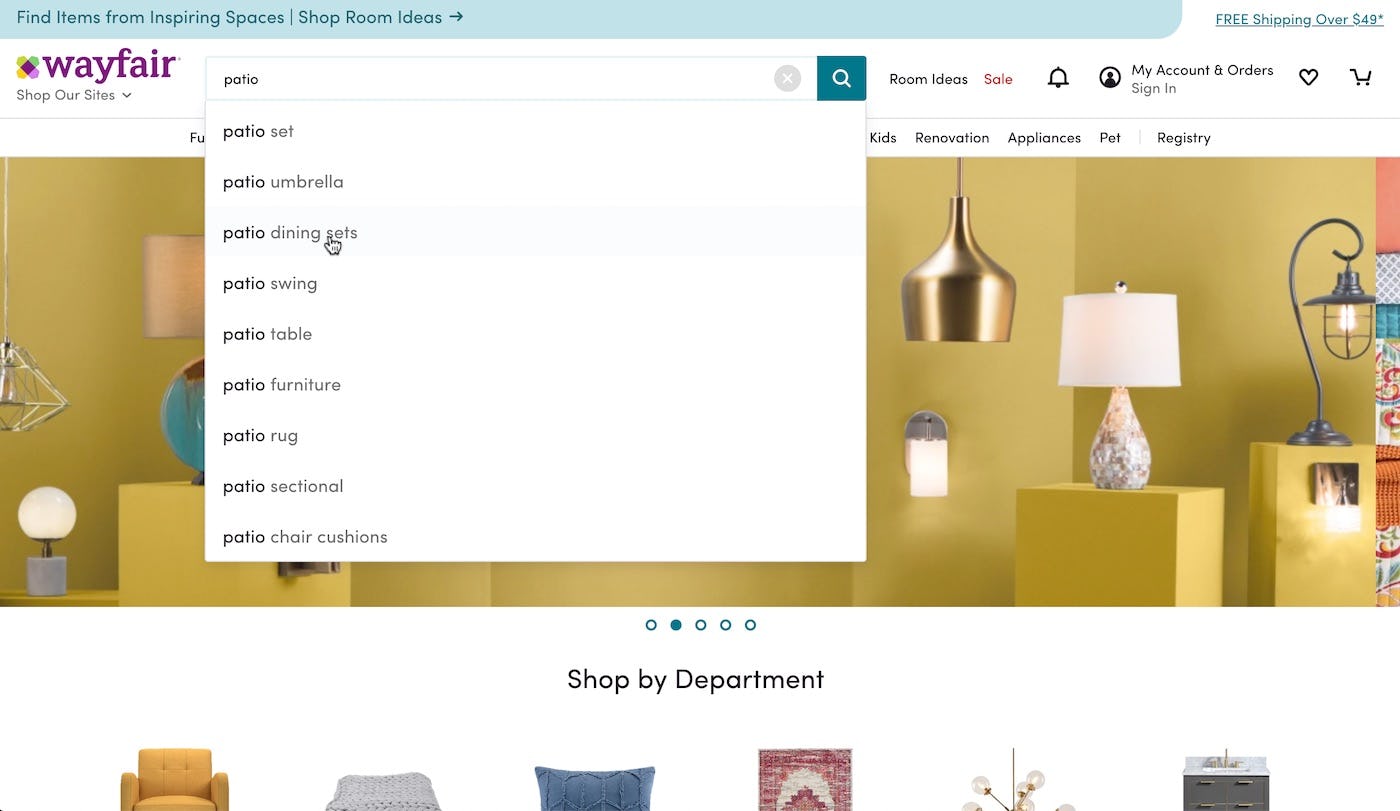Open the Renovation menu item
Screen dimensions: 1400x811
(x=952, y=138)
